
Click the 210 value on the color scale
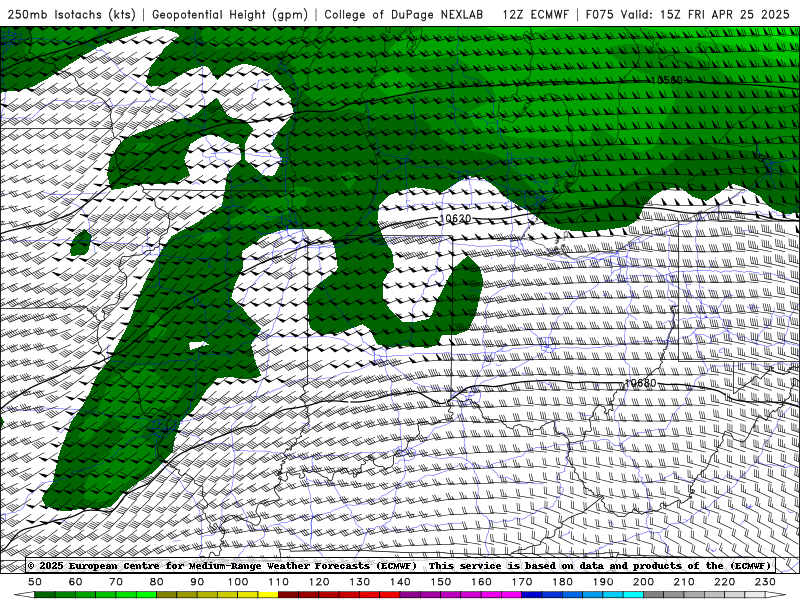[684, 582]
